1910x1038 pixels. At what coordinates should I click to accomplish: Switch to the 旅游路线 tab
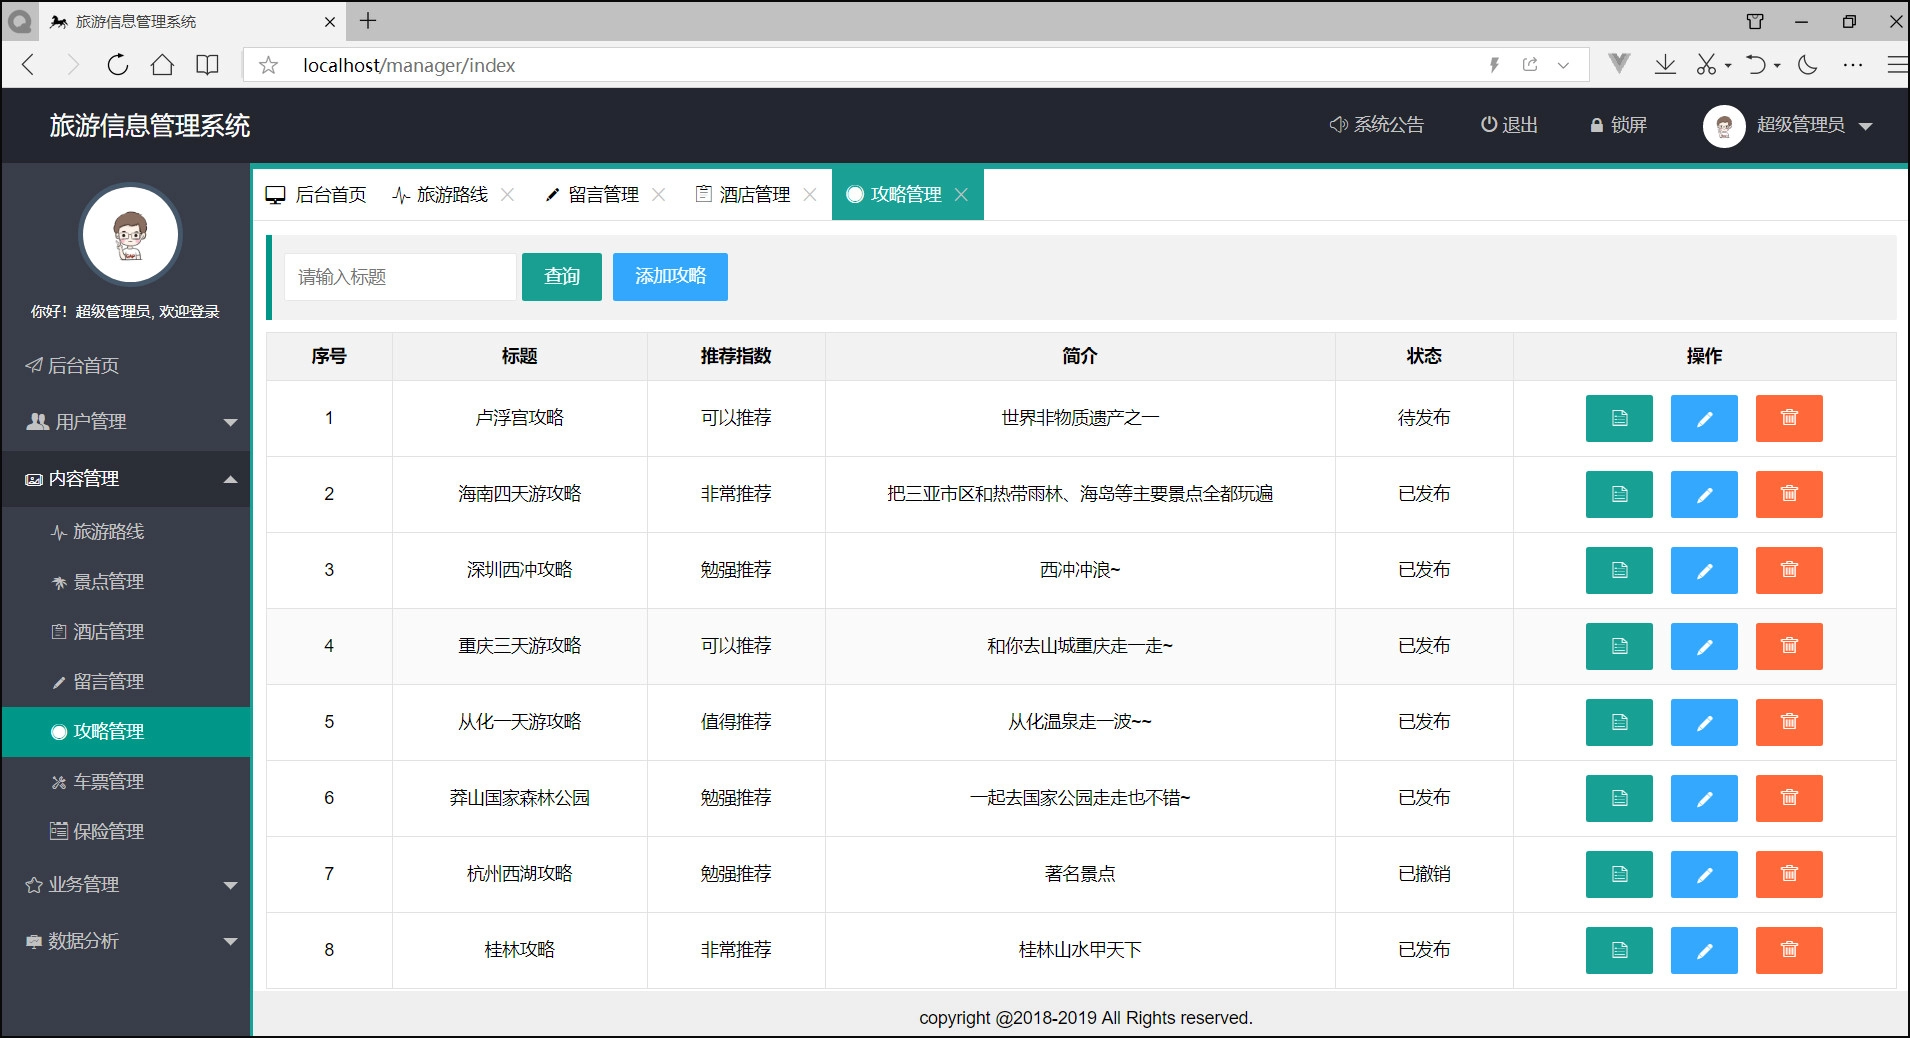coord(451,195)
